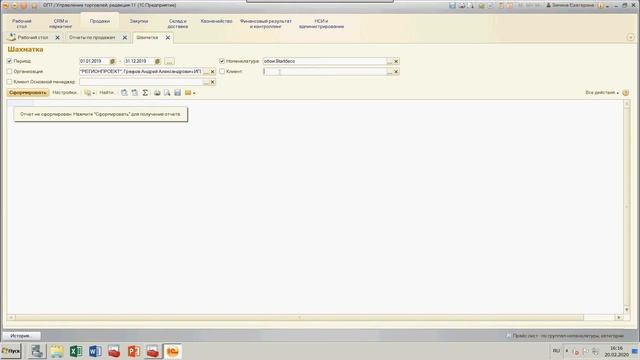Open selection list for Клиент field

point(389,71)
